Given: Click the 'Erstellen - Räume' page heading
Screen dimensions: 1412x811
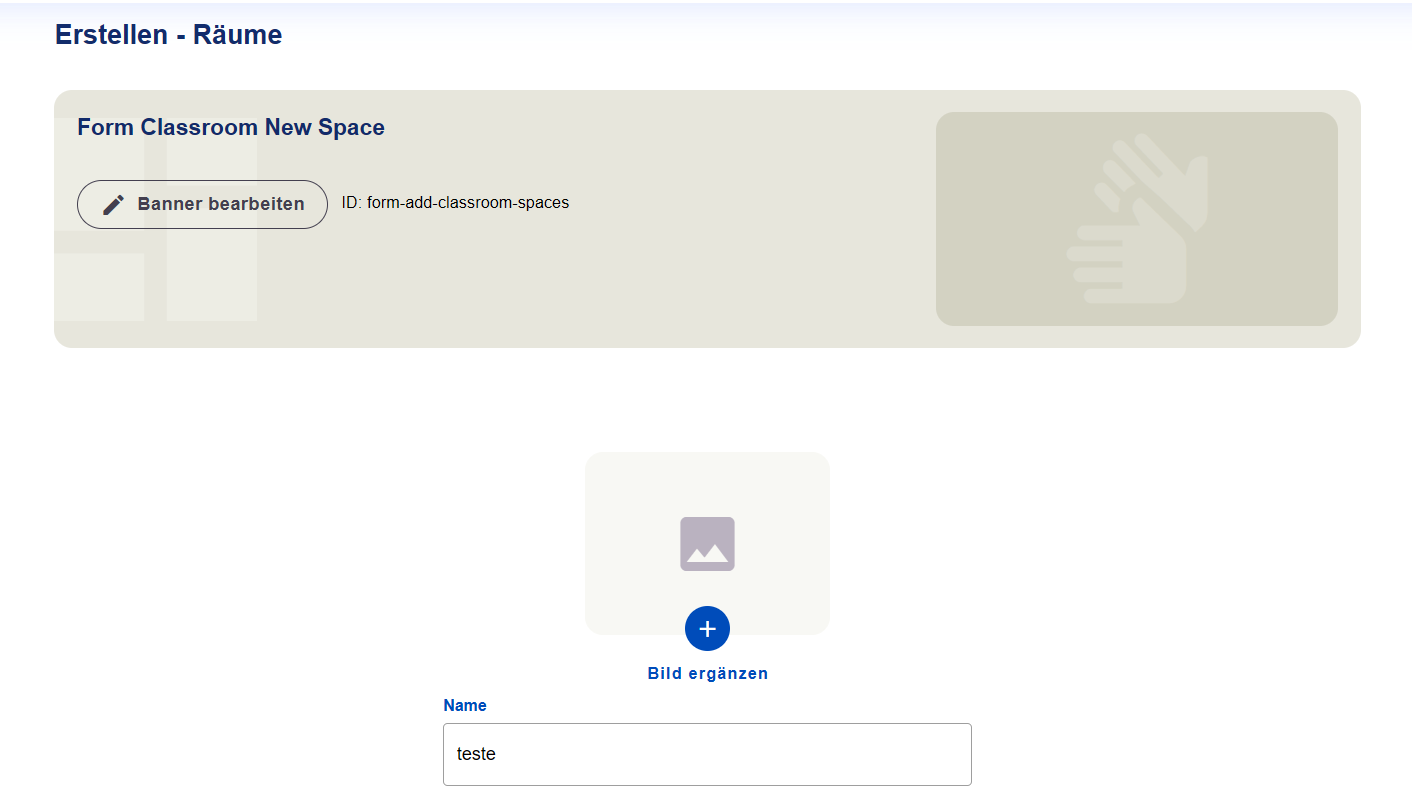Looking at the screenshot, I should 169,35.
